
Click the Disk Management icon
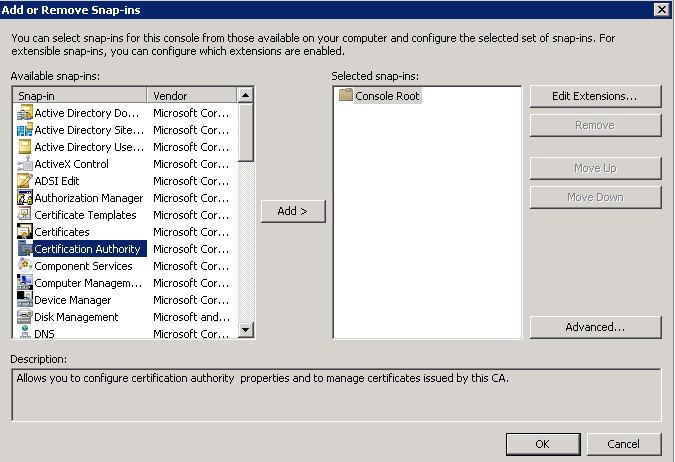pyautogui.click(x=25, y=317)
